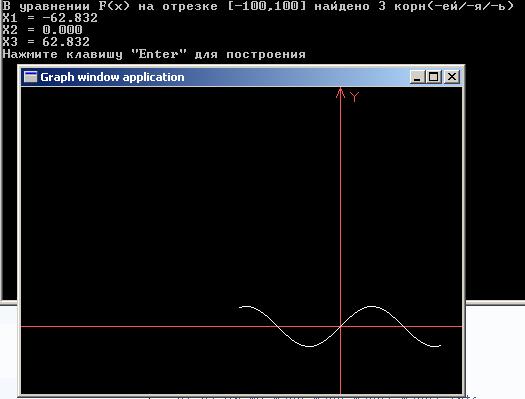Click the "Нажмите клавишу Enter" prompt line

(154, 54)
